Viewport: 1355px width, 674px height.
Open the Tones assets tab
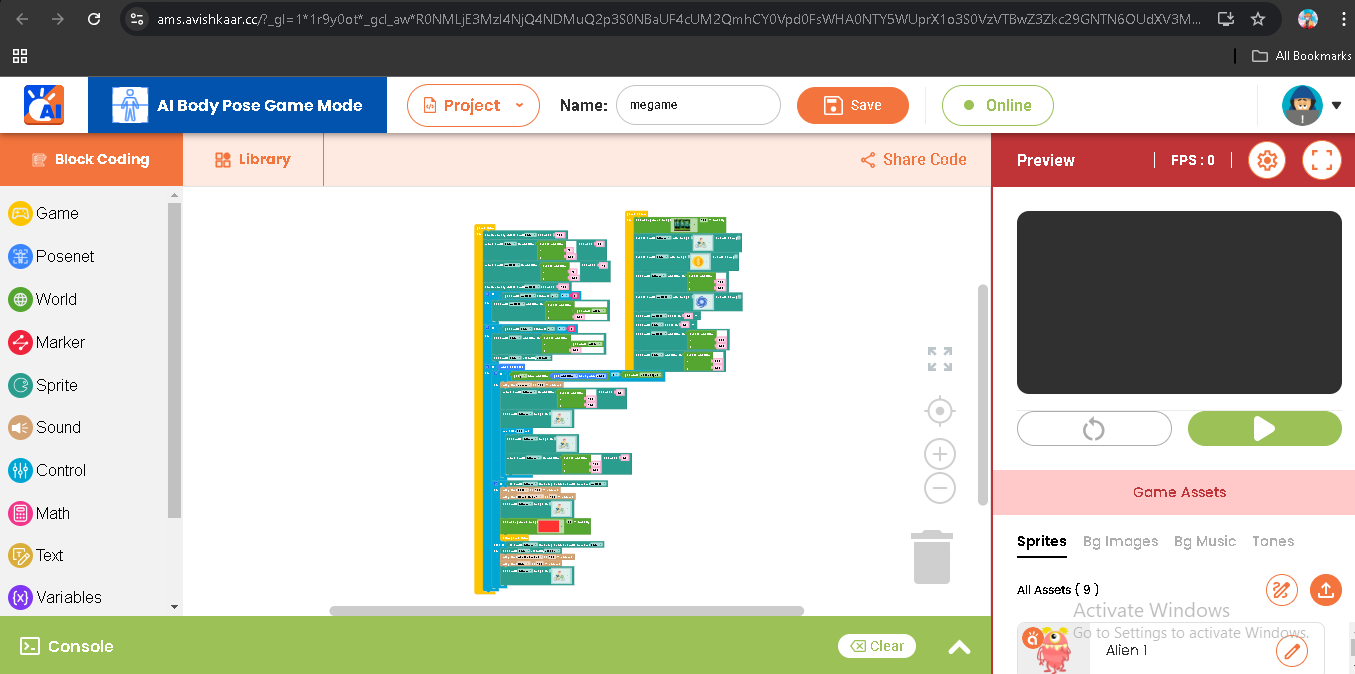click(x=1273, y=541)
